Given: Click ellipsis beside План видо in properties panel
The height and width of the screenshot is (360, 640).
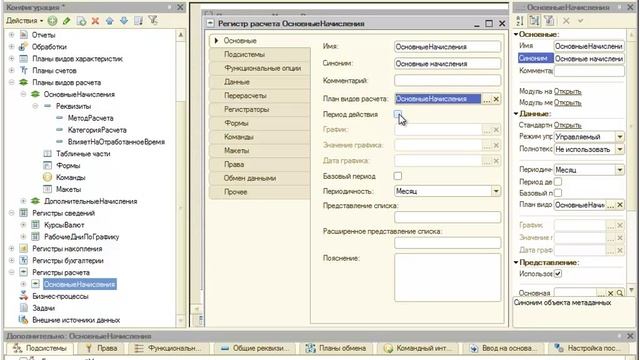Looking at the screenshot, I should tap(611, 205).
